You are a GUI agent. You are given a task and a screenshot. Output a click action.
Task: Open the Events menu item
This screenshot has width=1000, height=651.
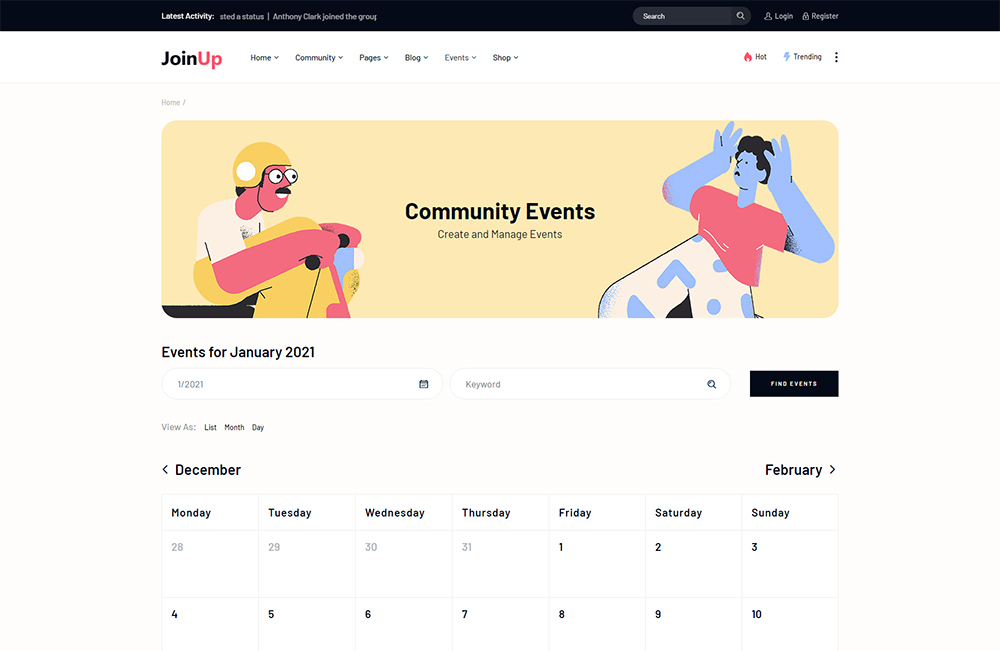pyautogui.click(x=460, y=58)
